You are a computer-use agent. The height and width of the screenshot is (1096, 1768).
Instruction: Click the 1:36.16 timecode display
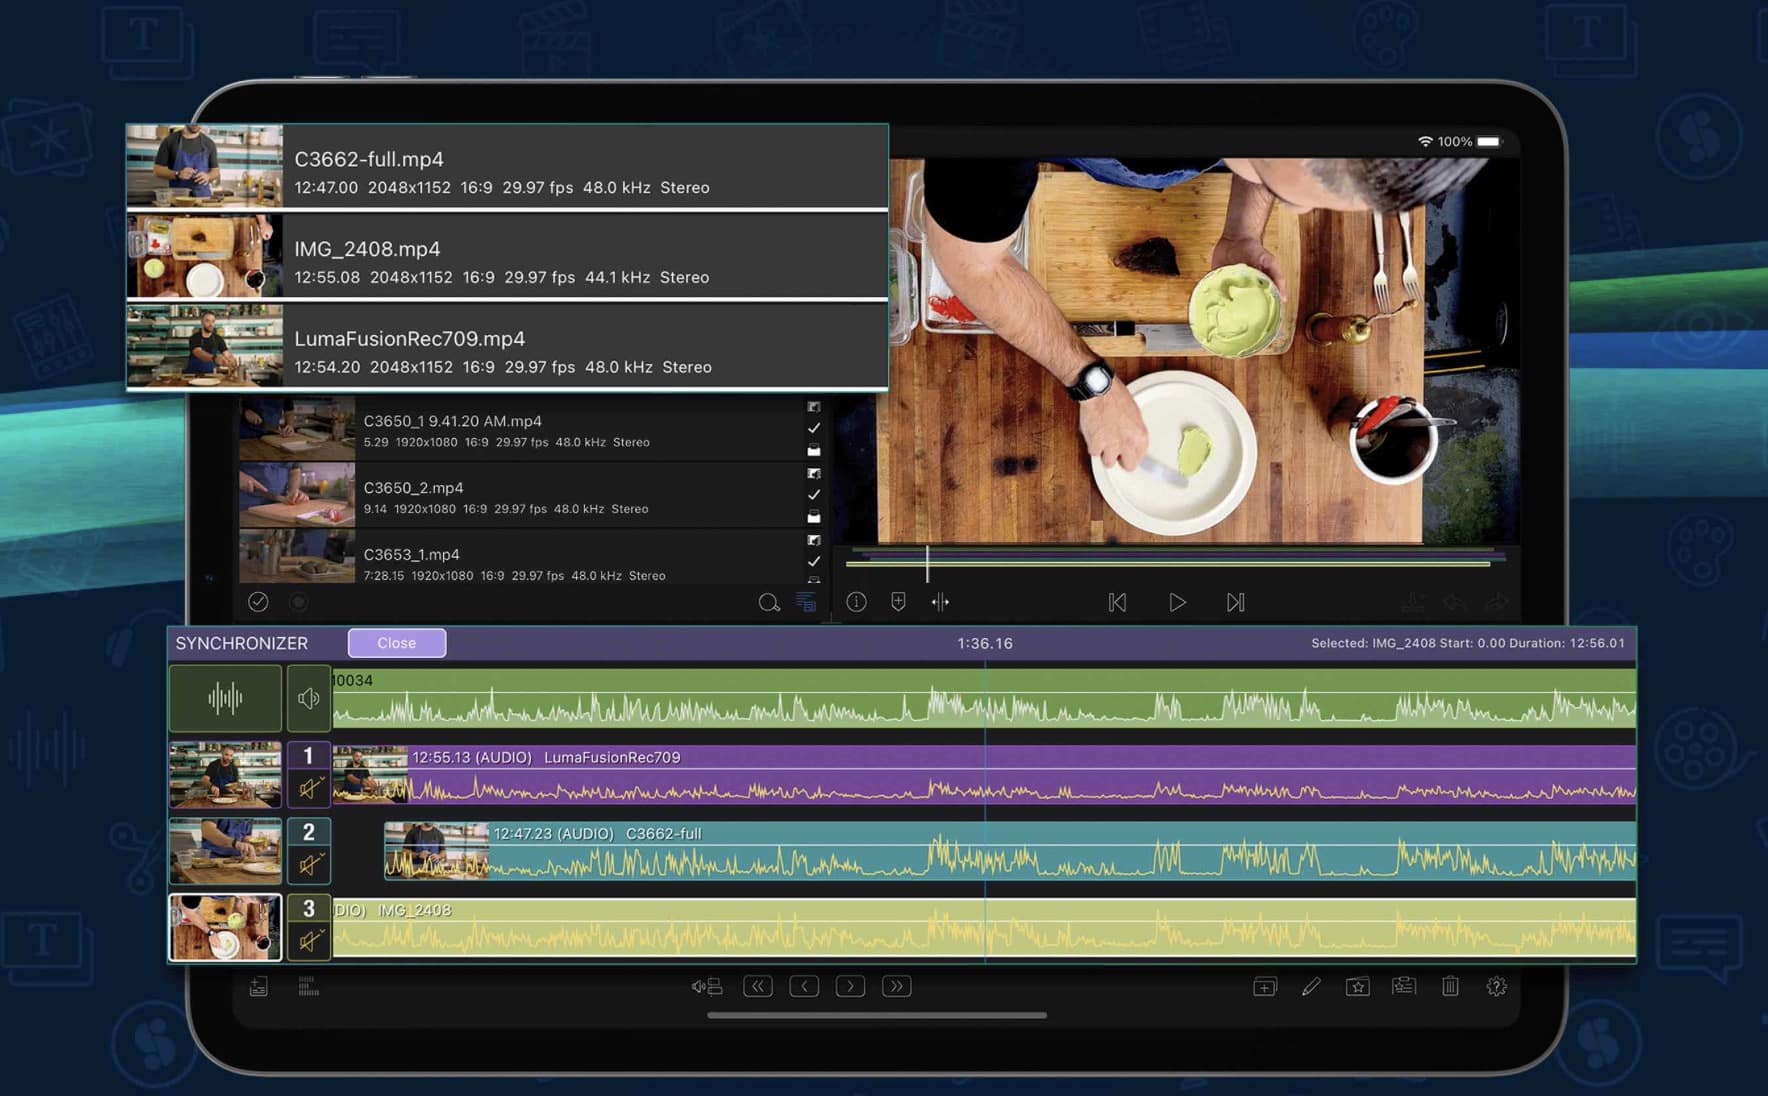click(985, 643)
